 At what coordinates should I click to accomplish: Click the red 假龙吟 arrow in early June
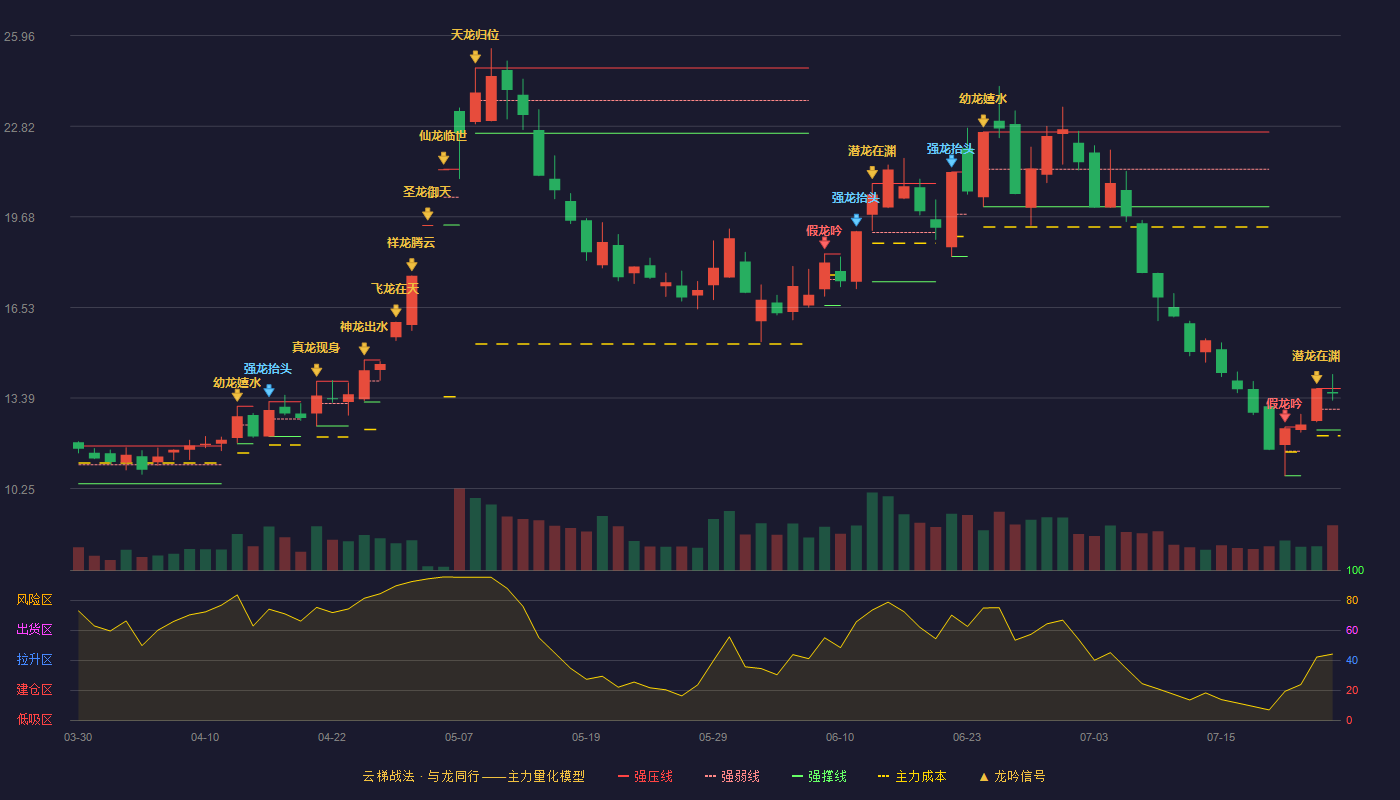coord(824,242)
